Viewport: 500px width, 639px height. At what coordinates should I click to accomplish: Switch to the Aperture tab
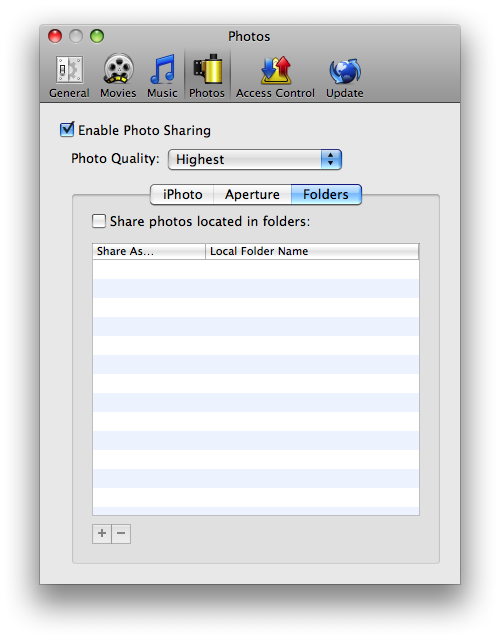coord(252,194)
